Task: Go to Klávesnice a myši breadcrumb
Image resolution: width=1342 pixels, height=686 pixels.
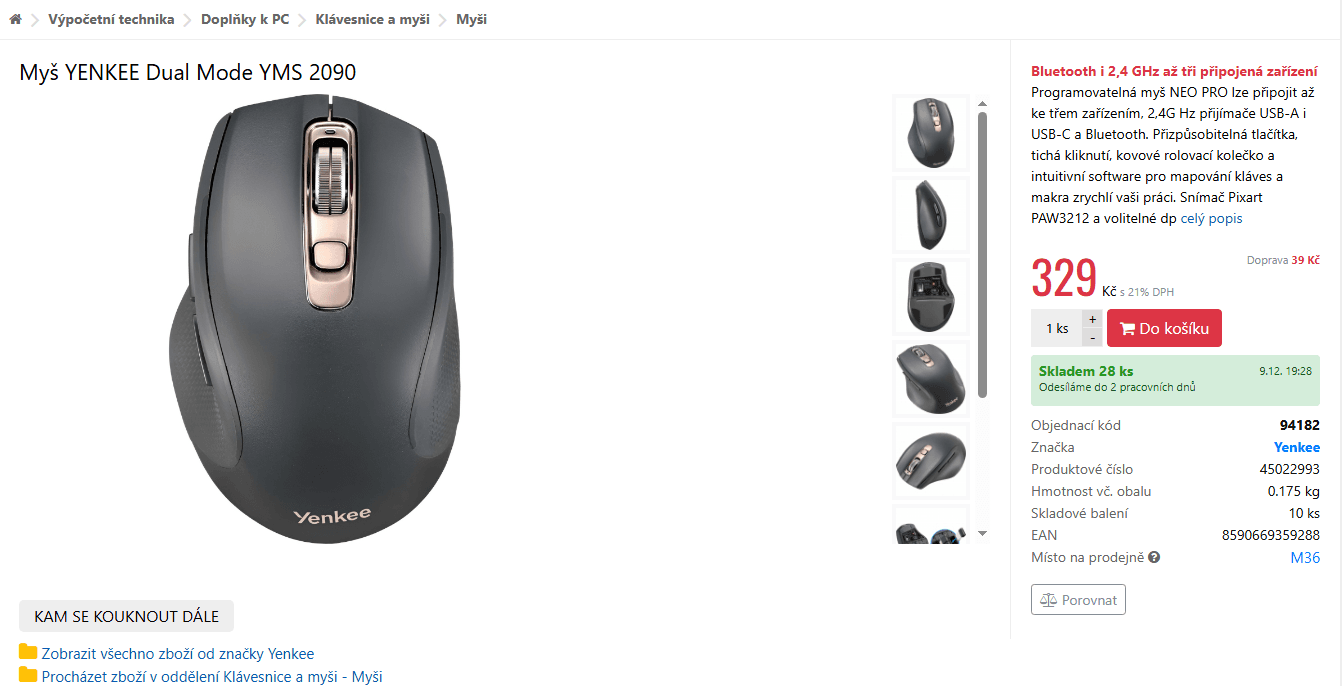Action: point(372,19)
